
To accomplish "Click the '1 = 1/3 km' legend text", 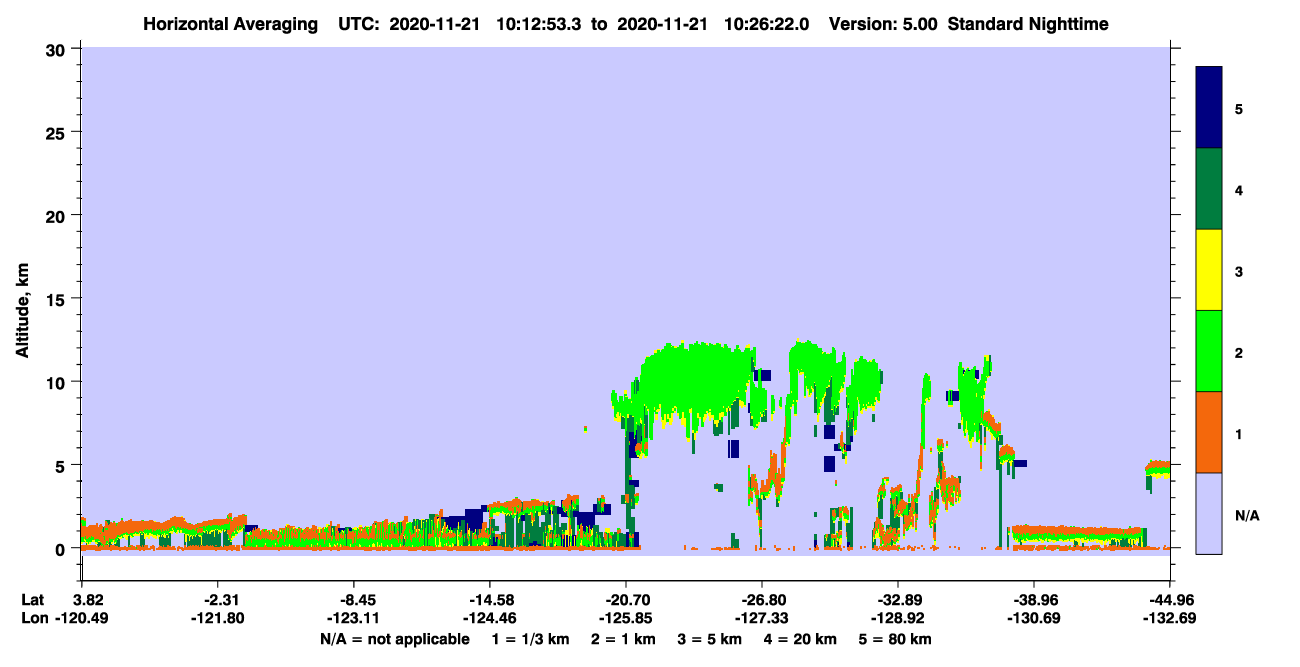I will [x=530, y=639].
